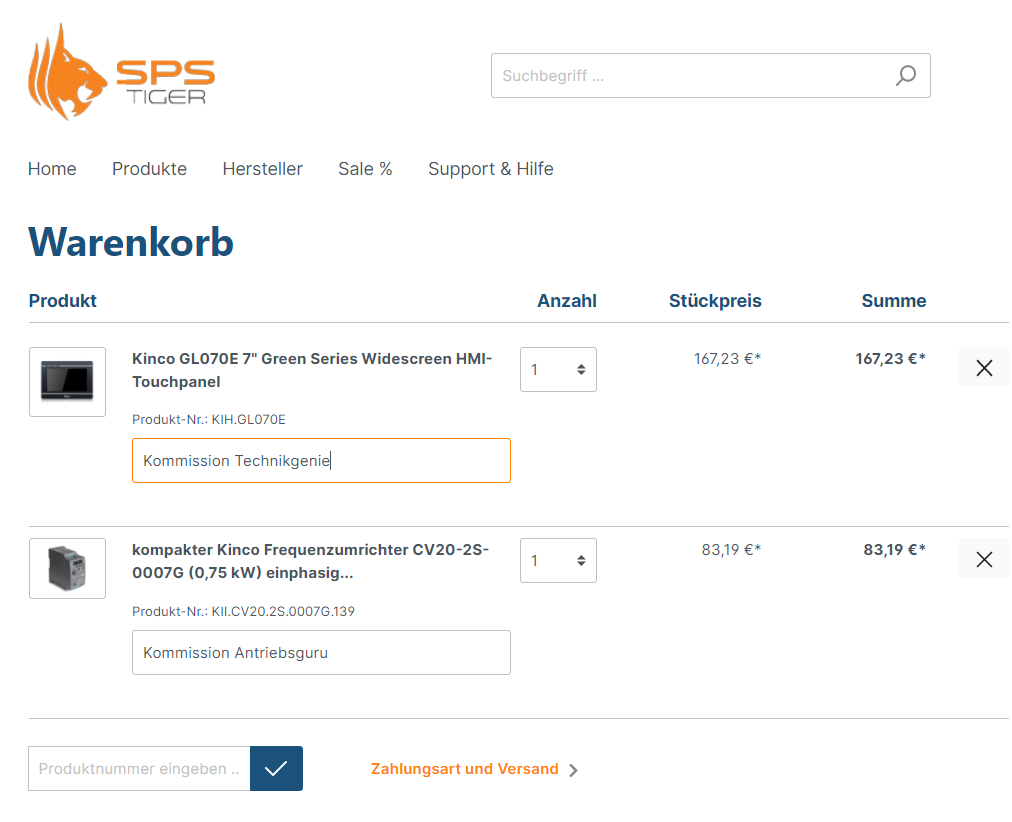Open quantity selector for Frequenzumrichter CV20
This screenshot has width=1012, height=822.
click(558, 561)
